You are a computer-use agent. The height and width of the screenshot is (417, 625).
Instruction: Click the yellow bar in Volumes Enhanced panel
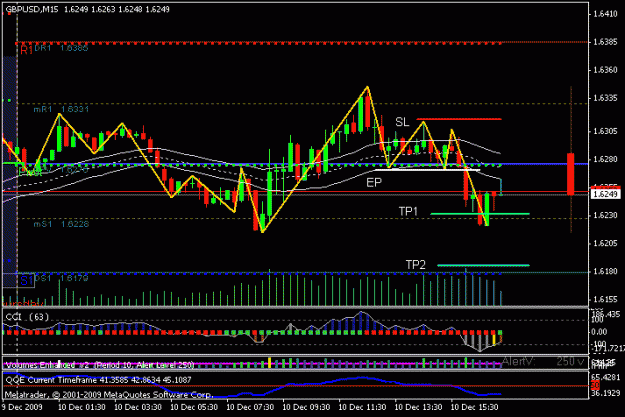(269, 362)
